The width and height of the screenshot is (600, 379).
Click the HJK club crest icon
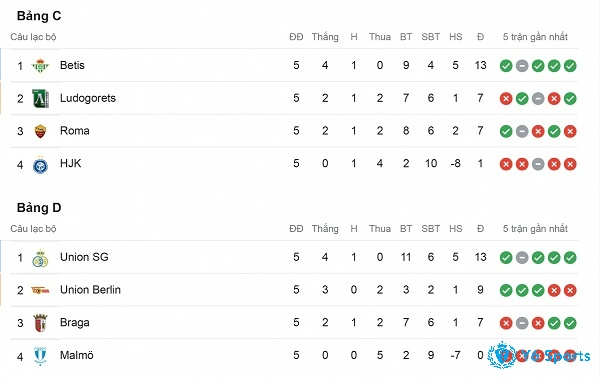(40, 165)
